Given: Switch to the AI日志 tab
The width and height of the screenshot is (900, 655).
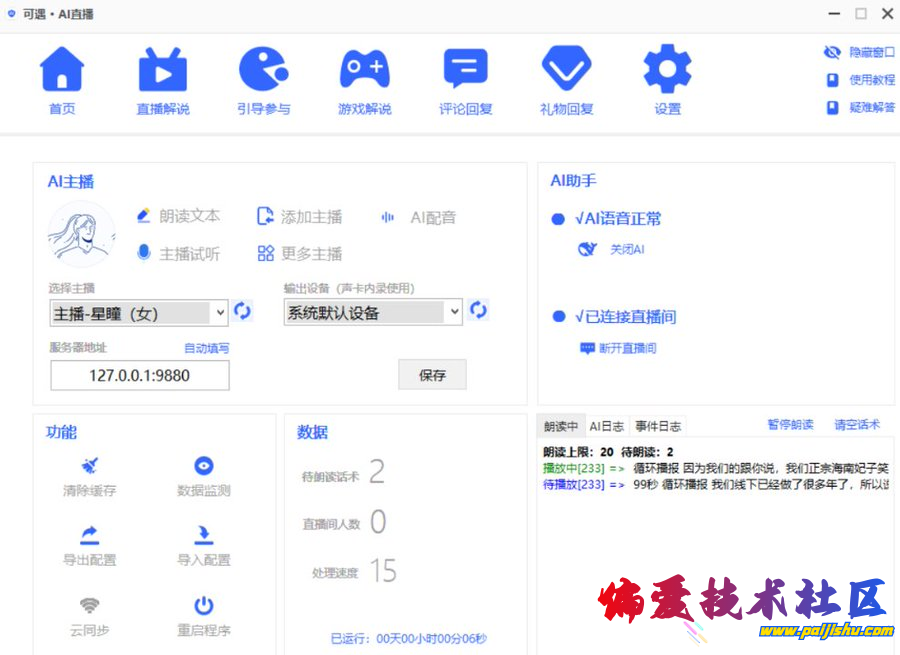Looking at the screenshot, I should pos(606,426).
